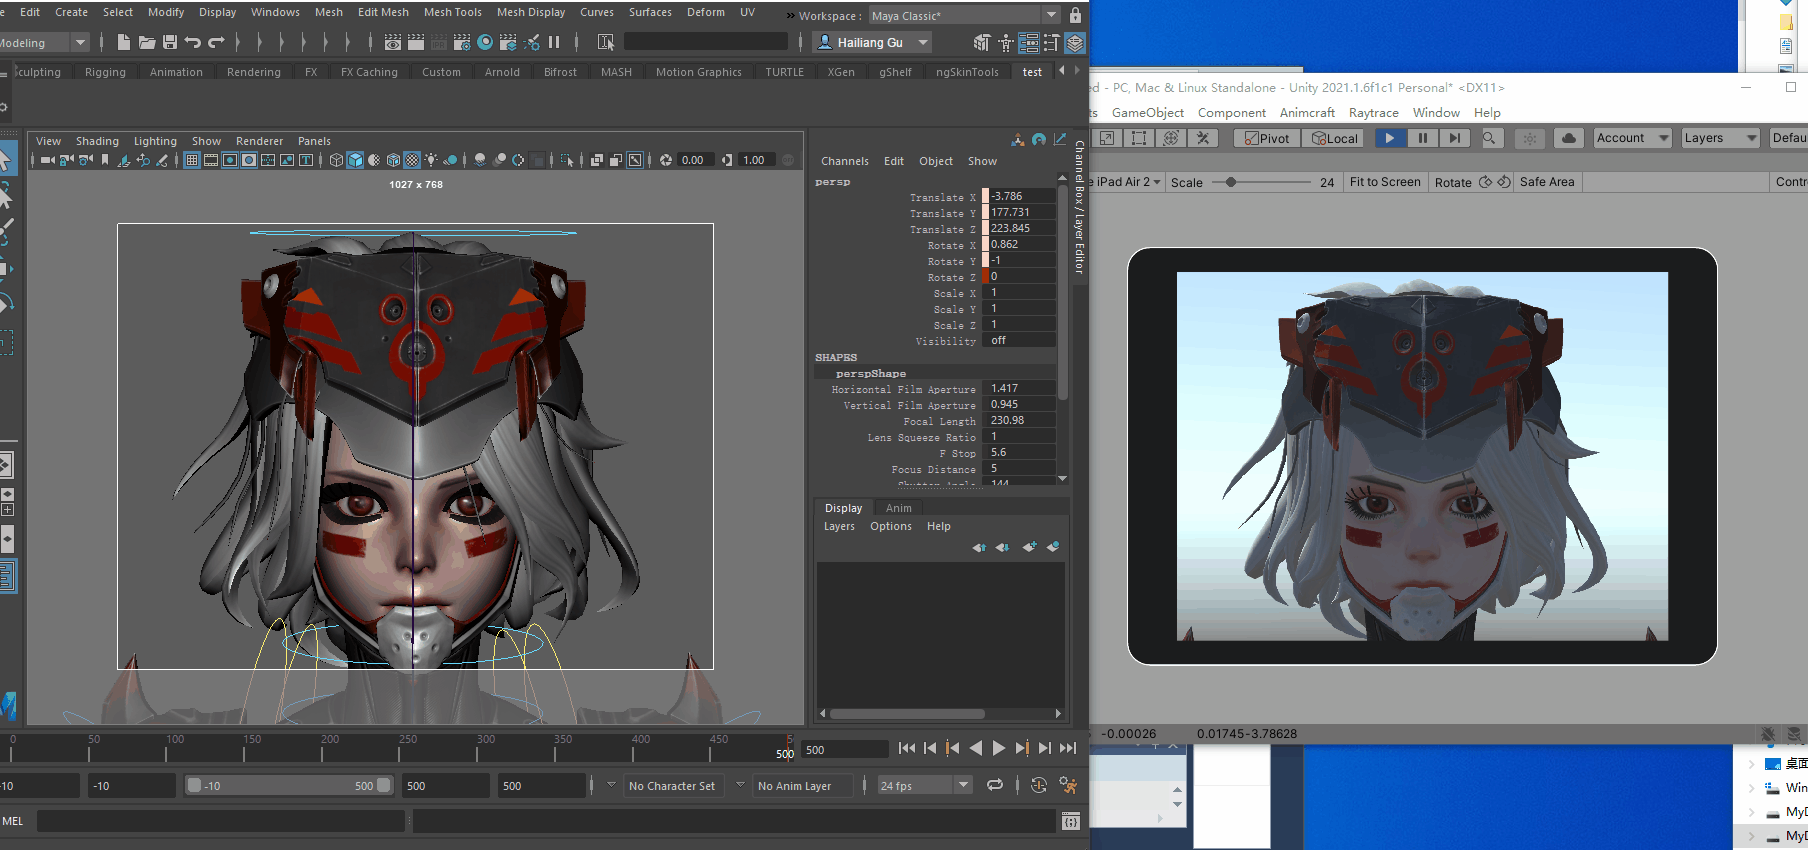Click the Fit to Screen button
Screen dimensions: 1808x850
point(1384,182)
